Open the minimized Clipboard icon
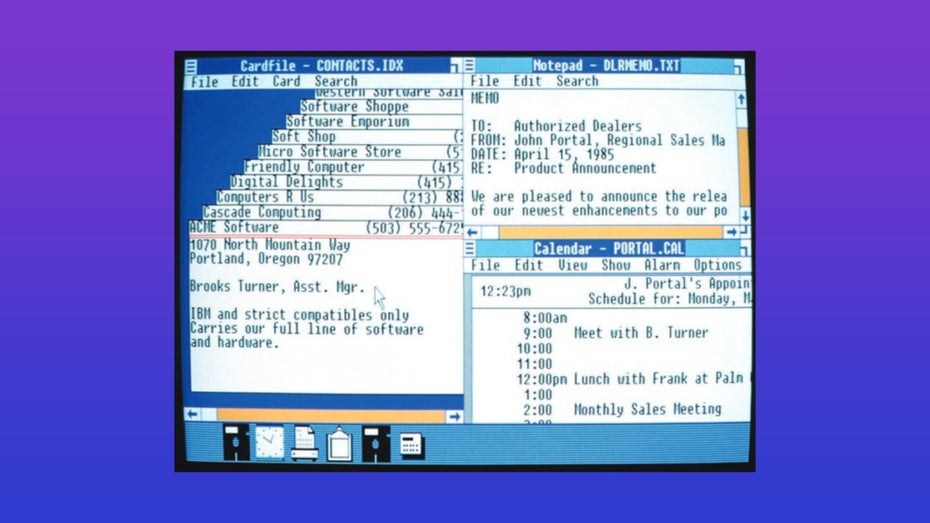 339,443
